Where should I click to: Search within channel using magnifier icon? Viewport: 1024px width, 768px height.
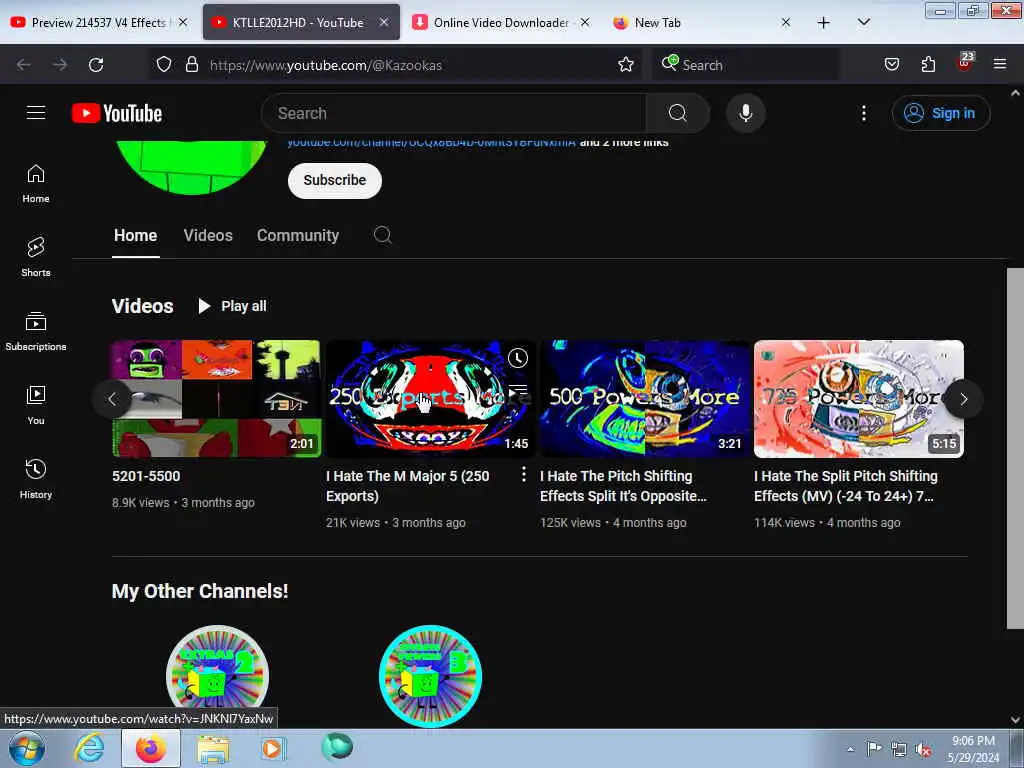(x=383, y=235)
